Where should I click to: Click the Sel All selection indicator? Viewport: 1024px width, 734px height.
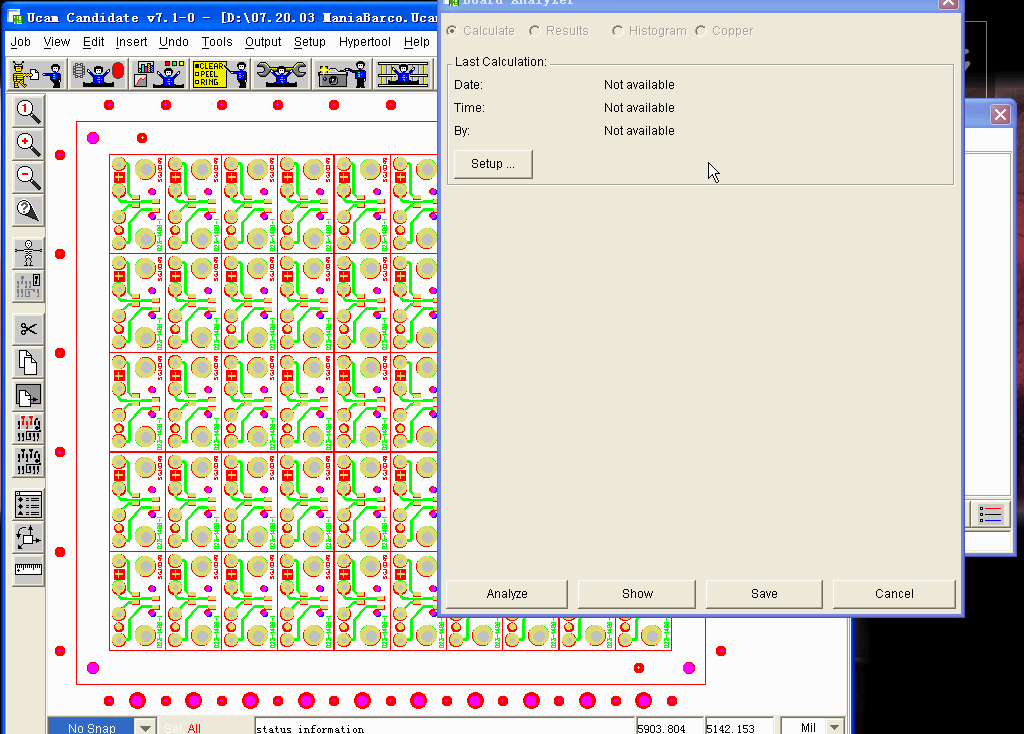(183, 728)
